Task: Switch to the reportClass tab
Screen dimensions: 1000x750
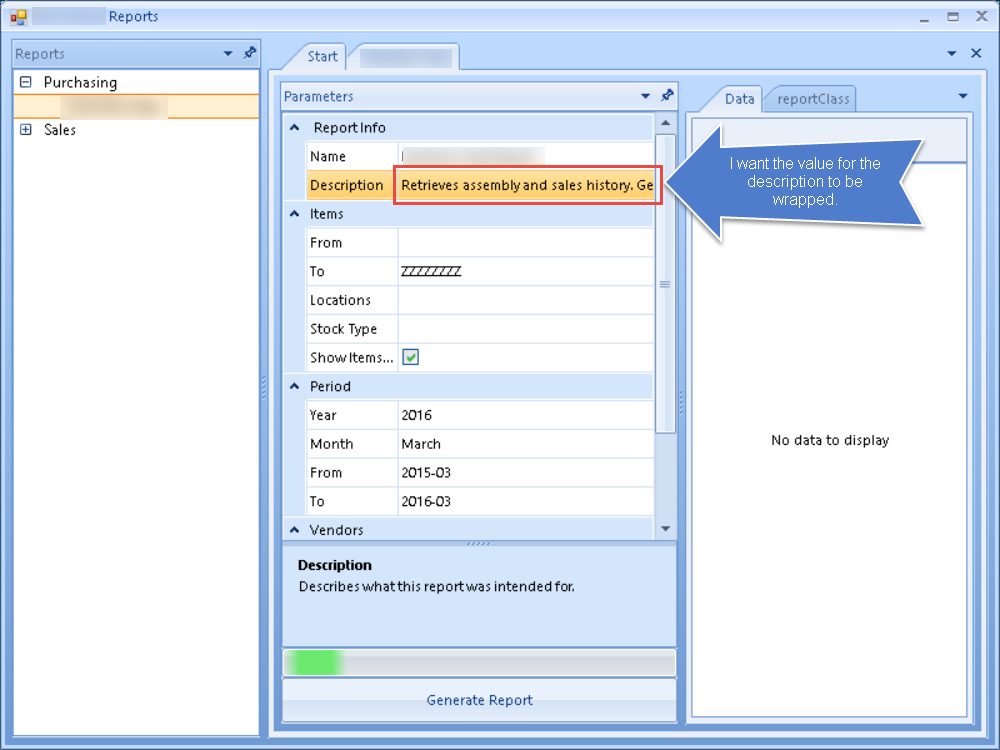Action: click(813, 99)
